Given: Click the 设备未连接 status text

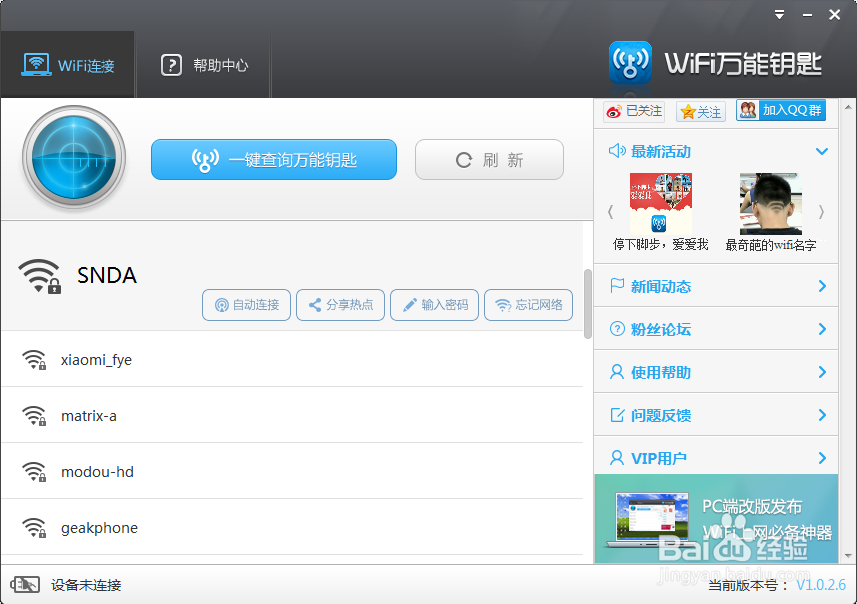Looking at the screenshot, I should 86,585.
